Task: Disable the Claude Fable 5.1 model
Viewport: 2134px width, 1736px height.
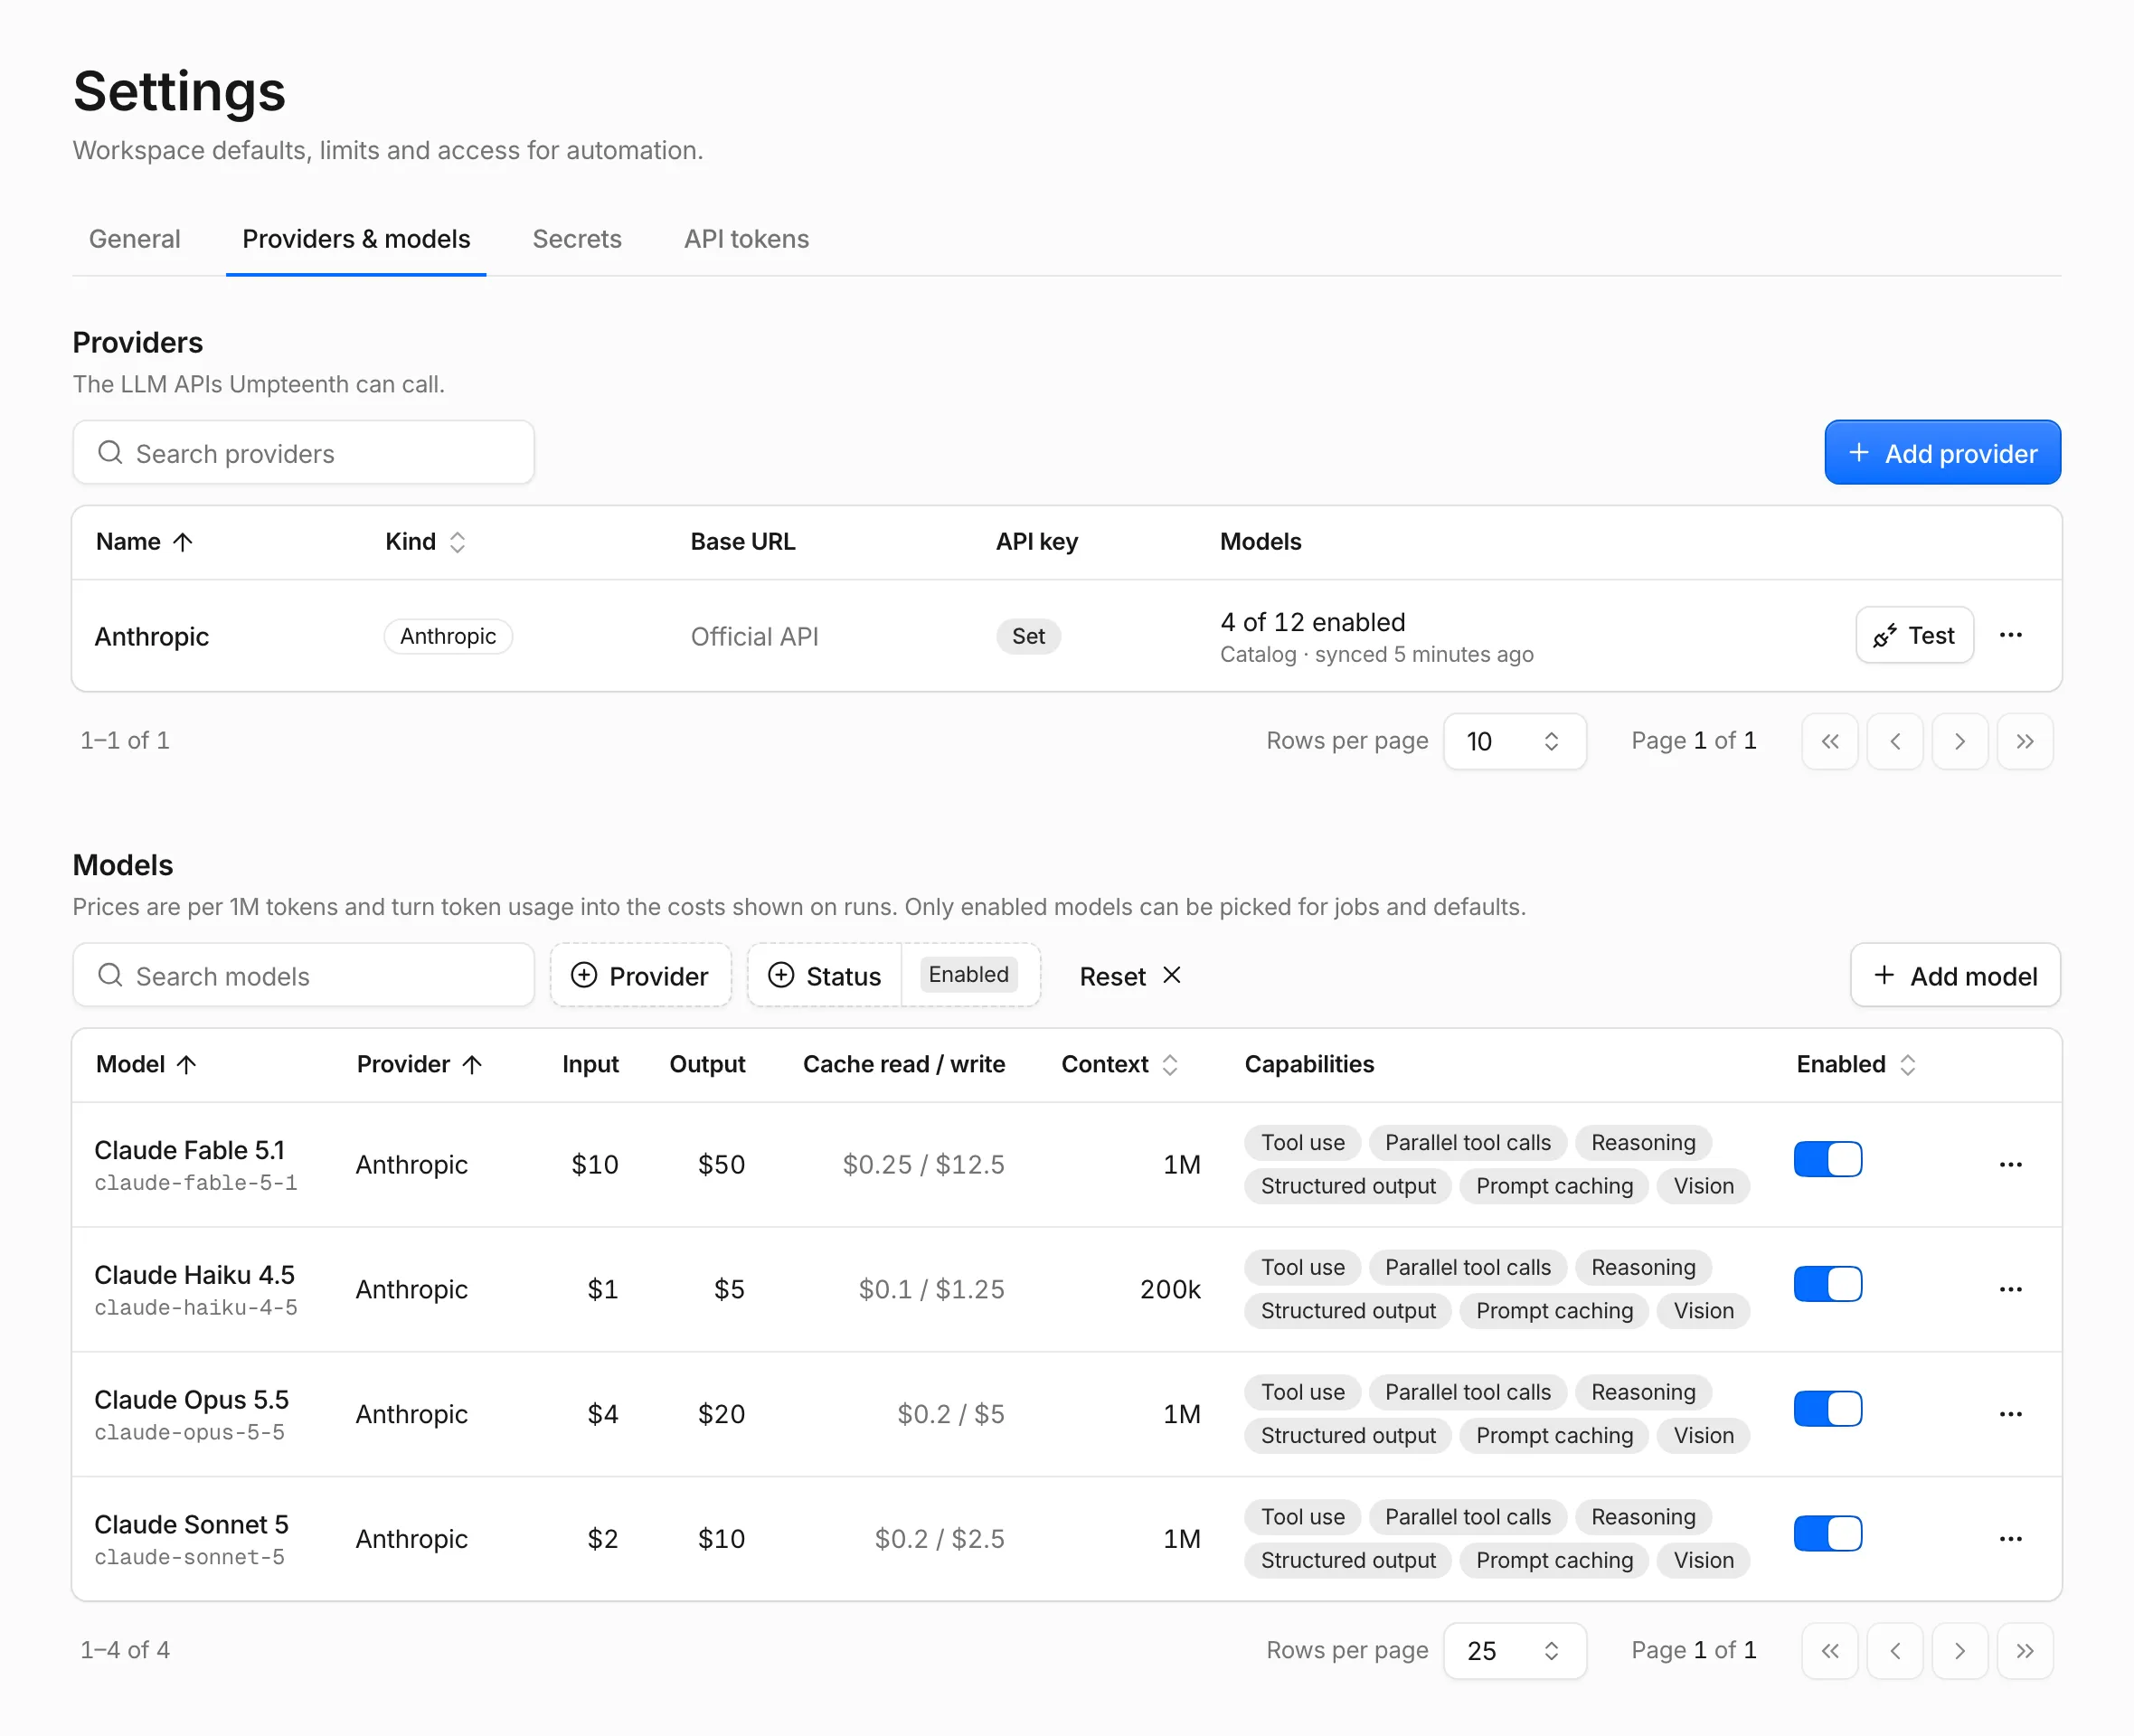Action: [1828, 1160]
